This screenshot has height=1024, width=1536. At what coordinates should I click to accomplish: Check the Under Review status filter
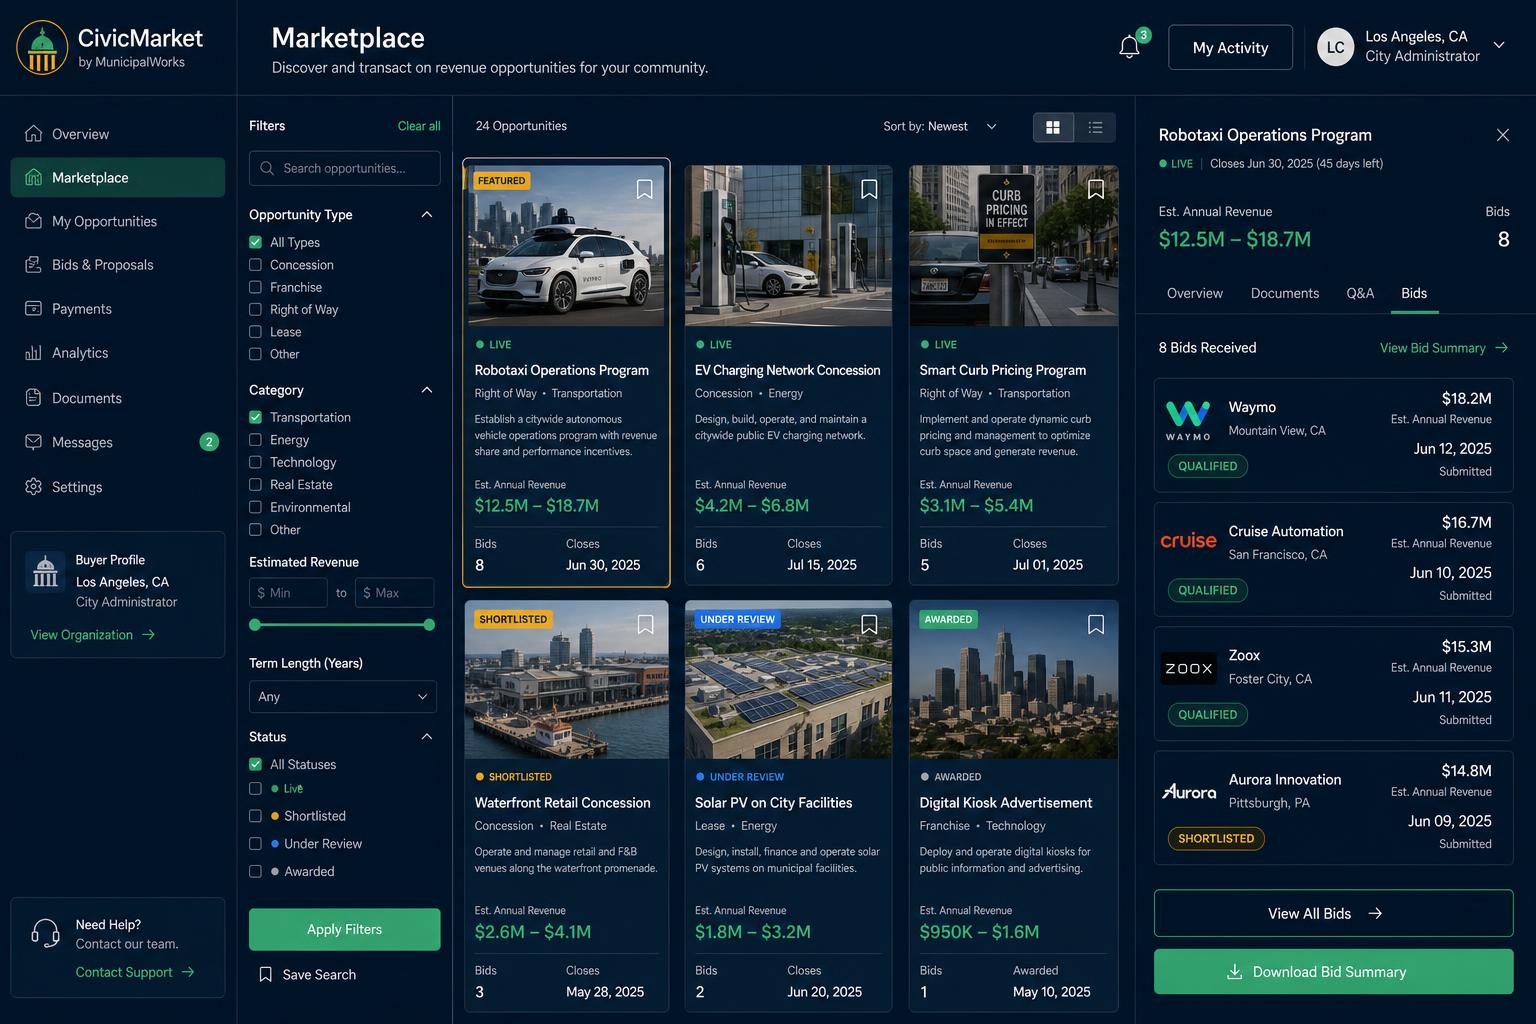point(255,844)
